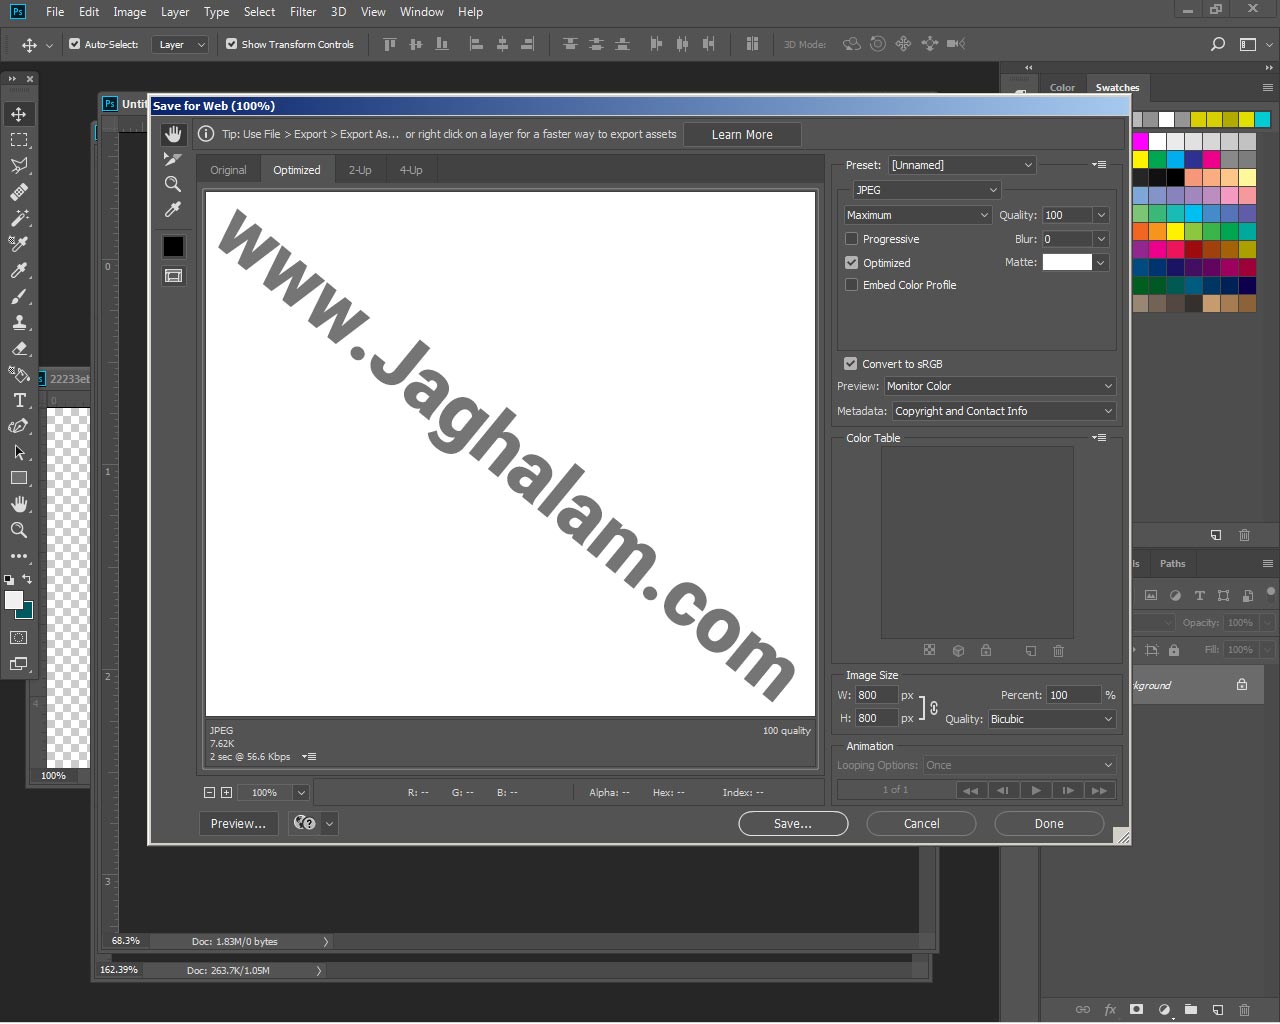Open the JPEG file format dropdown
The image size is (1280, 1024).
click(926, 190)
